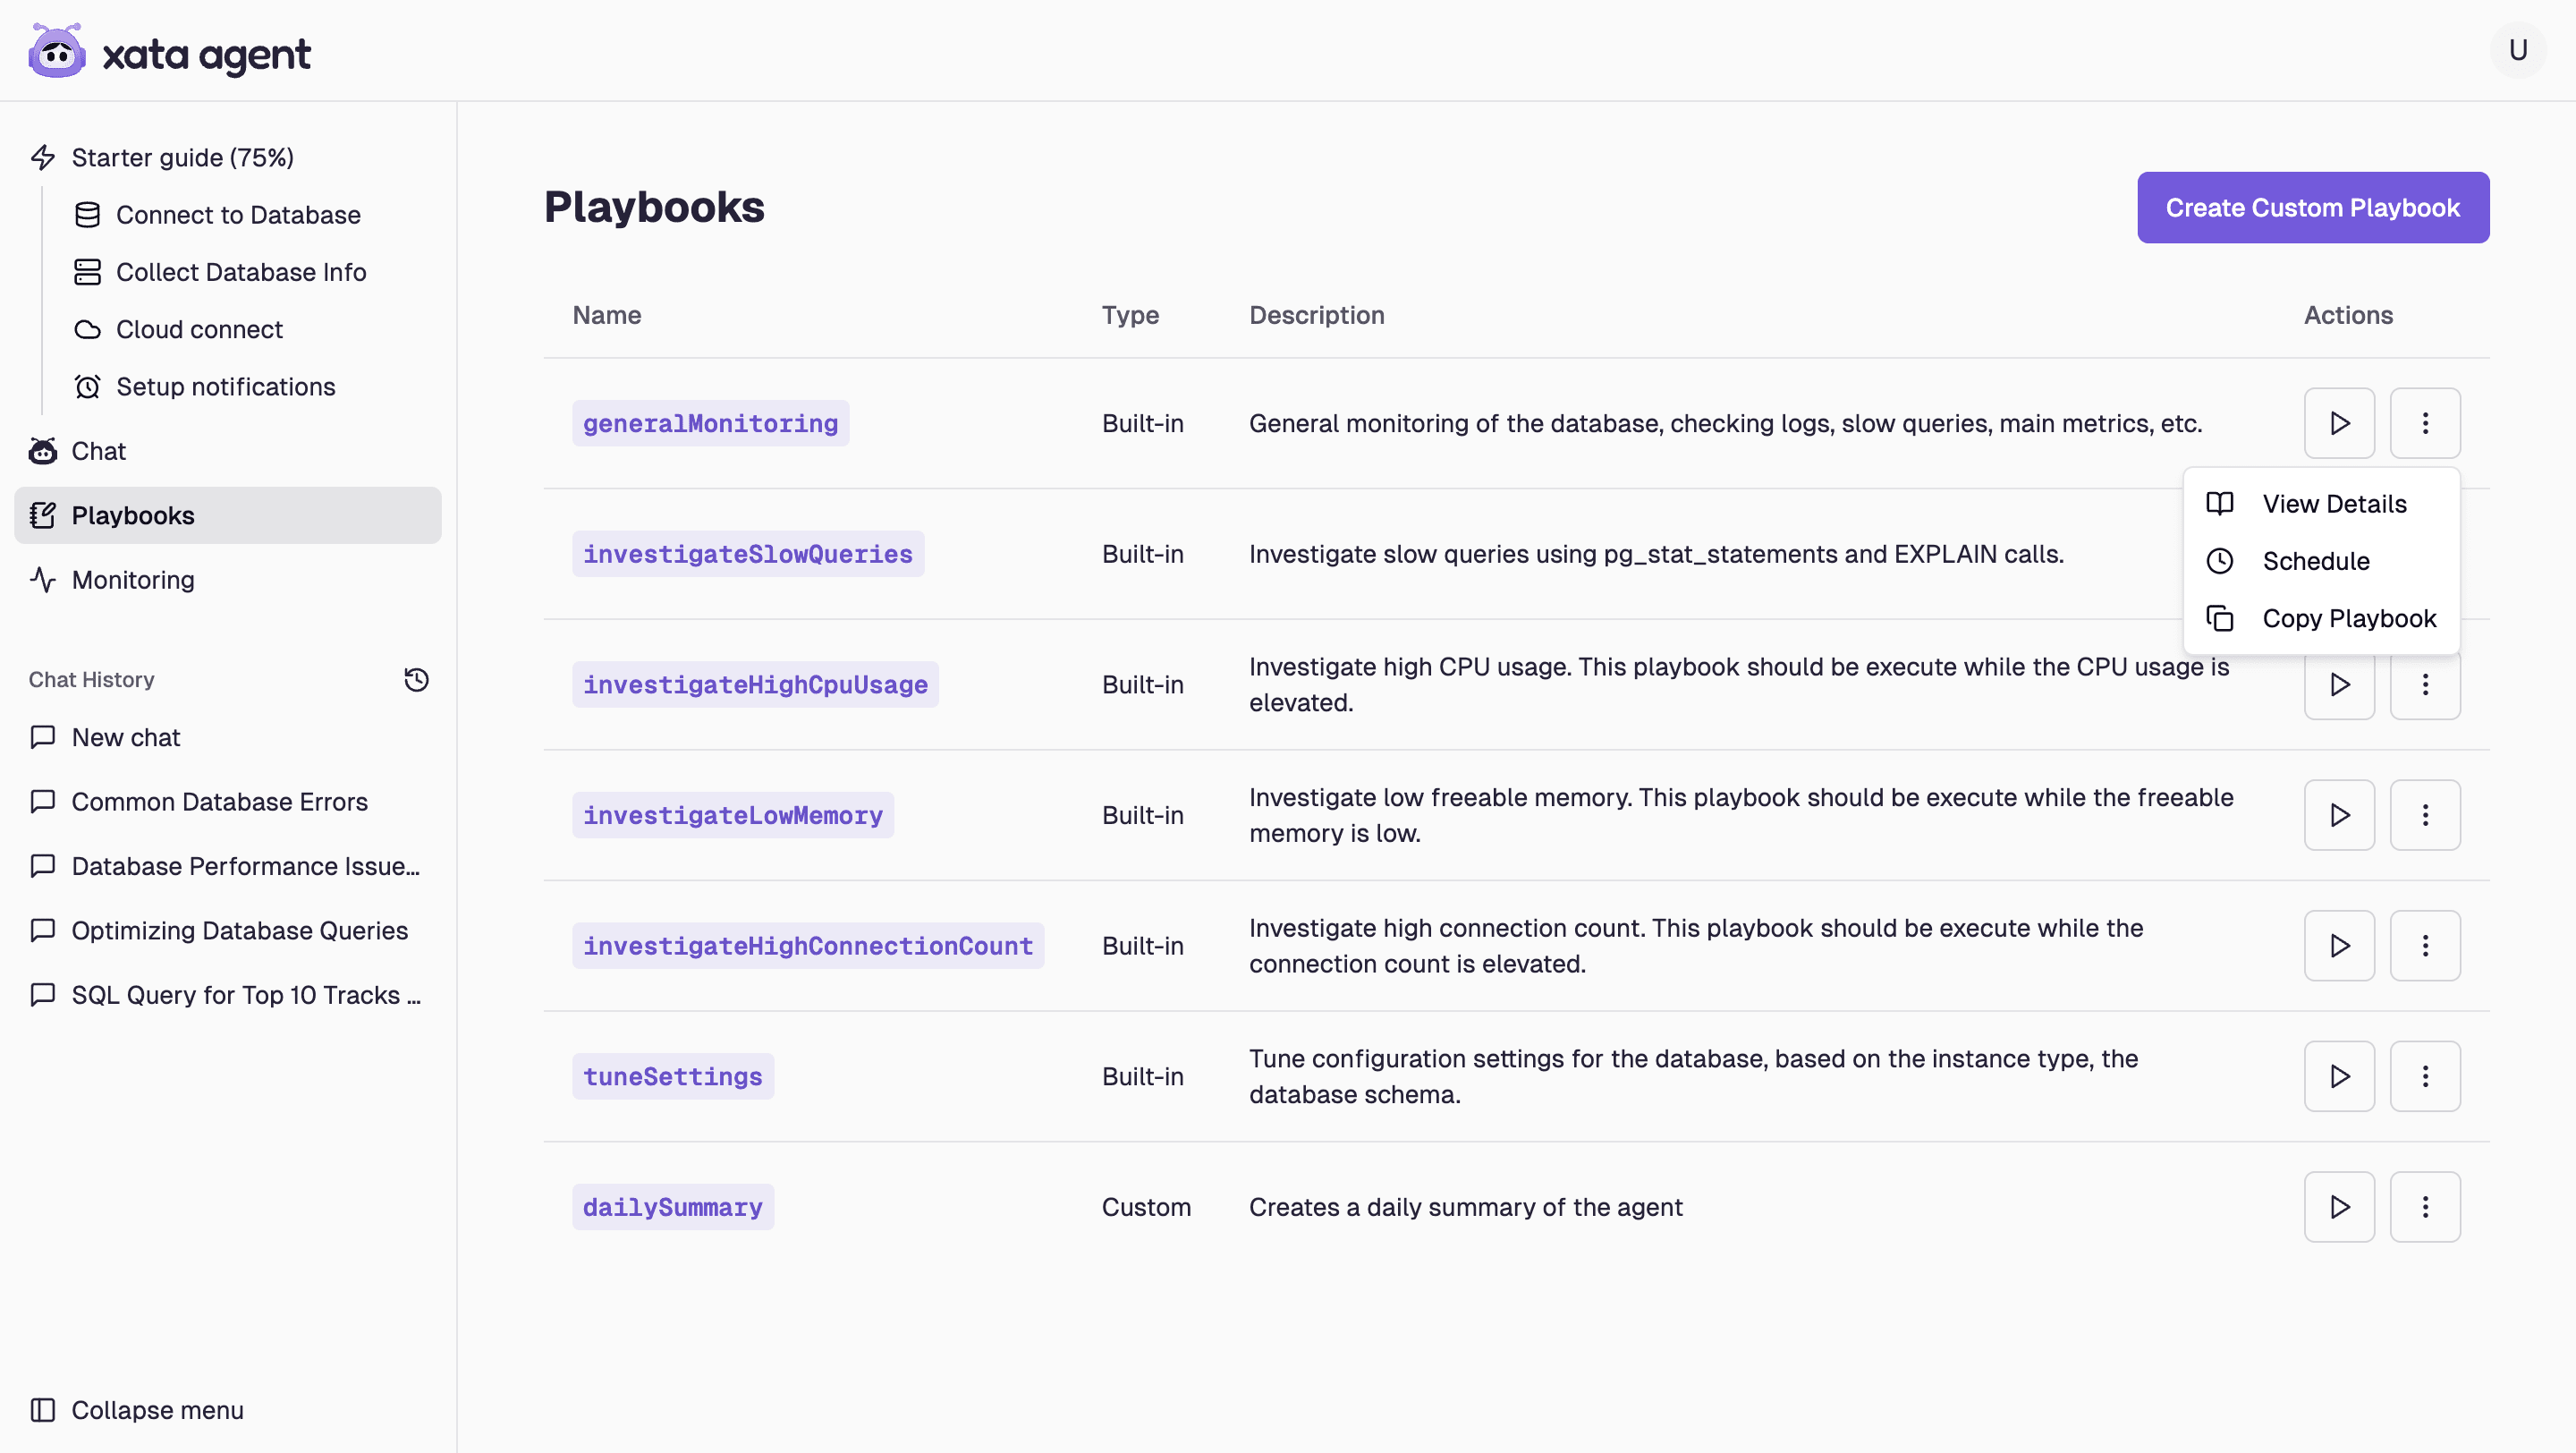Viewport: 2576px width, 1453px height.
Task: Open the three-dot menu for tuneSettings
Action: (x=2424, y=1076)
